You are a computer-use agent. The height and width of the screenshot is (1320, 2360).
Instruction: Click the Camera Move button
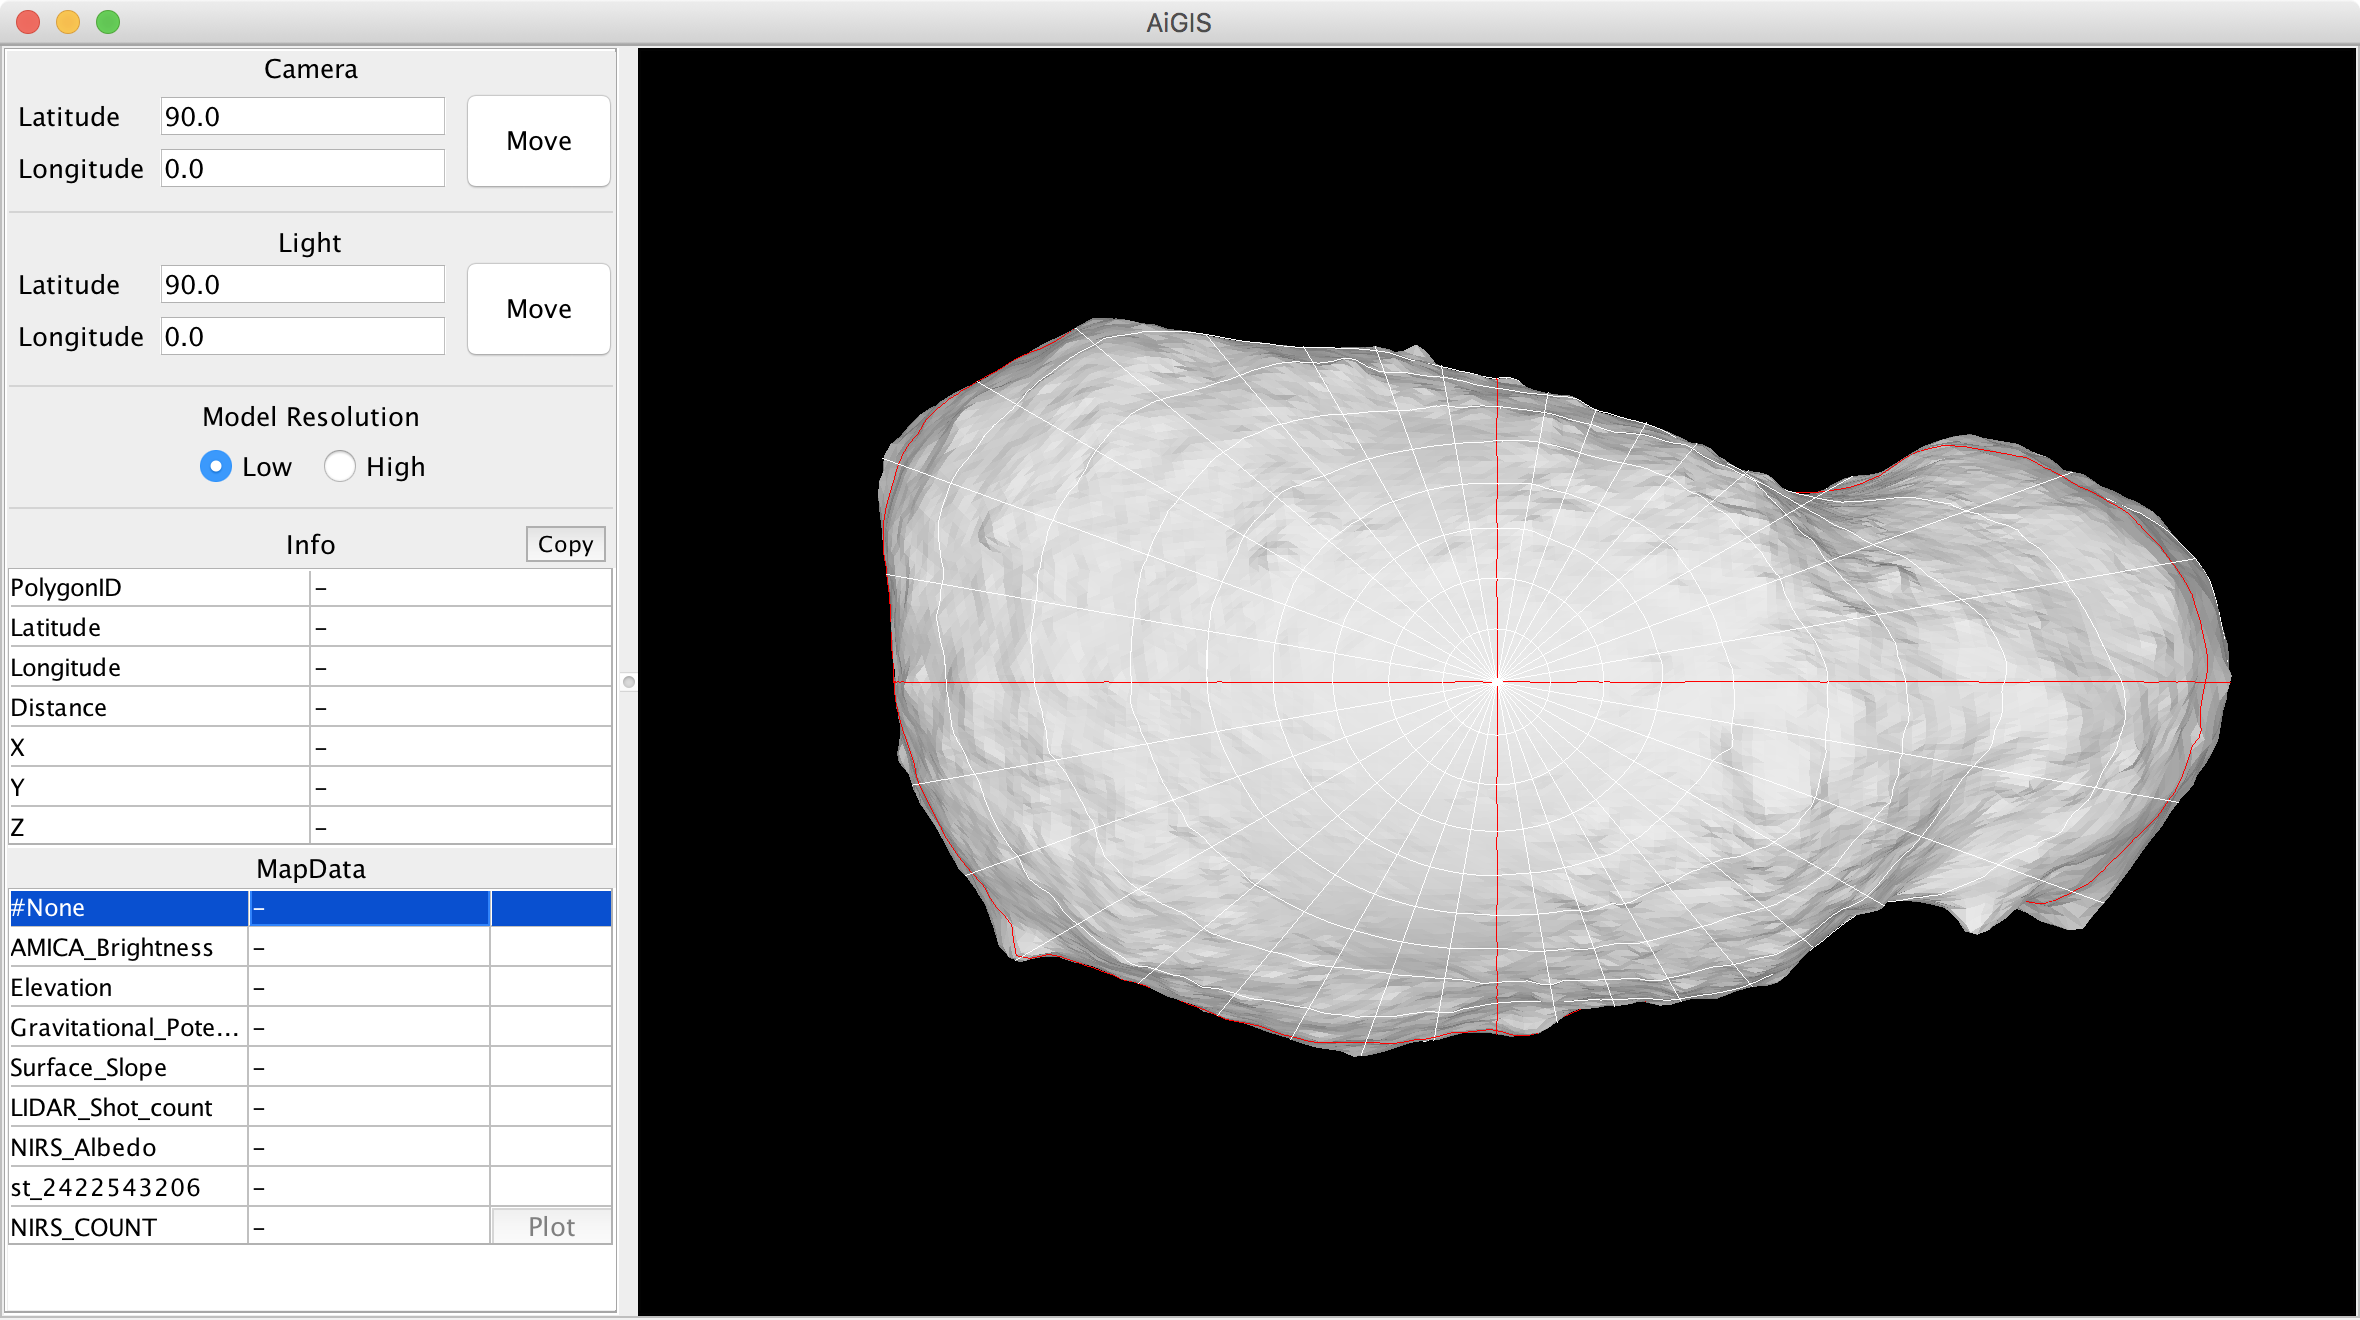pos(538,141)
